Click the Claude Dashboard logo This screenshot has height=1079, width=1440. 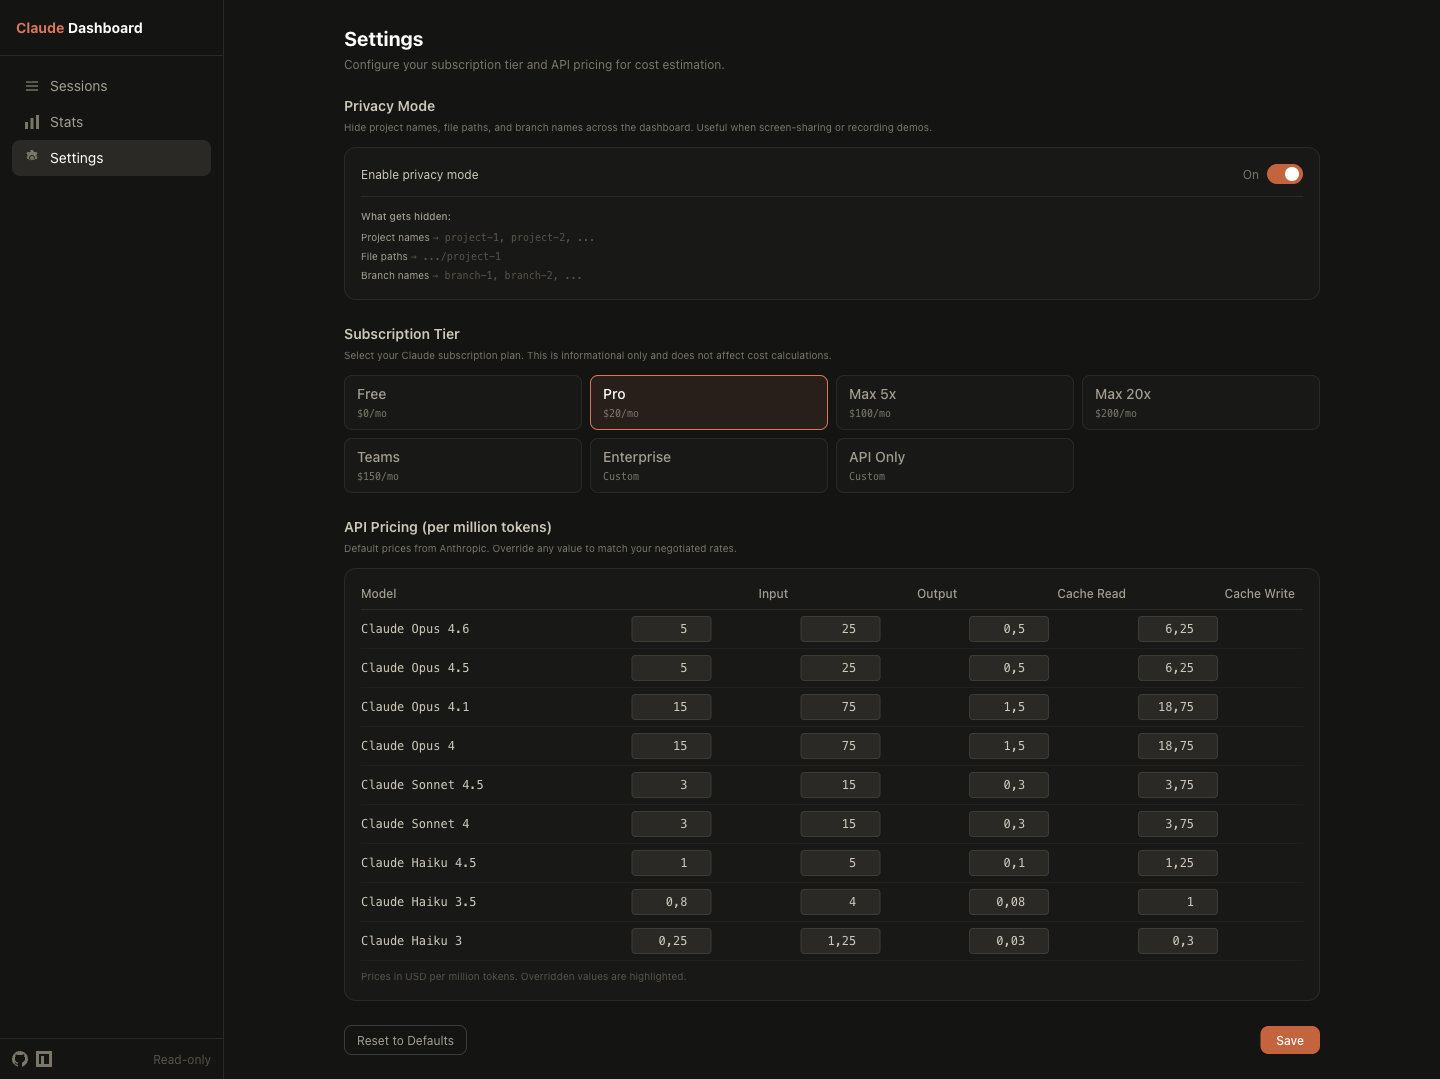[78, 28]
